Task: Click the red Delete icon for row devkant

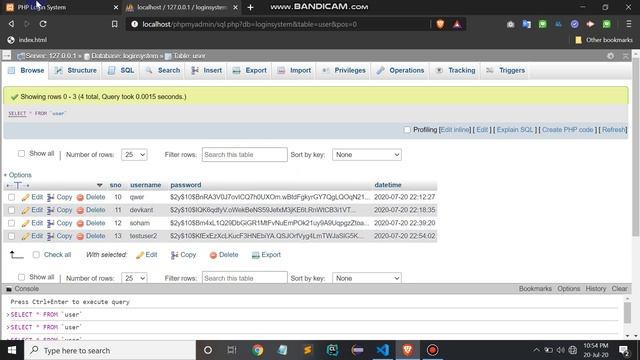Action: coord(80,210)
